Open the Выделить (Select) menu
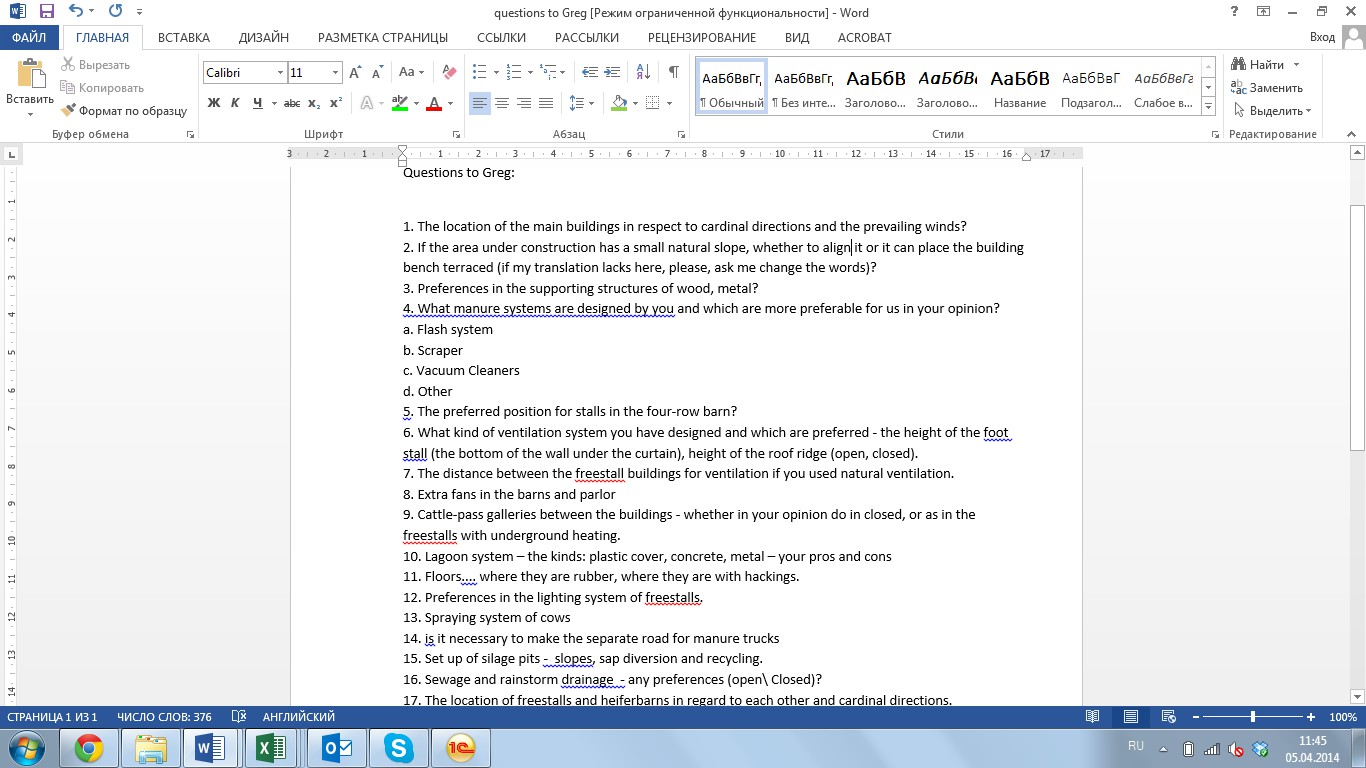1366x768 pixels. click(1273, 111)
